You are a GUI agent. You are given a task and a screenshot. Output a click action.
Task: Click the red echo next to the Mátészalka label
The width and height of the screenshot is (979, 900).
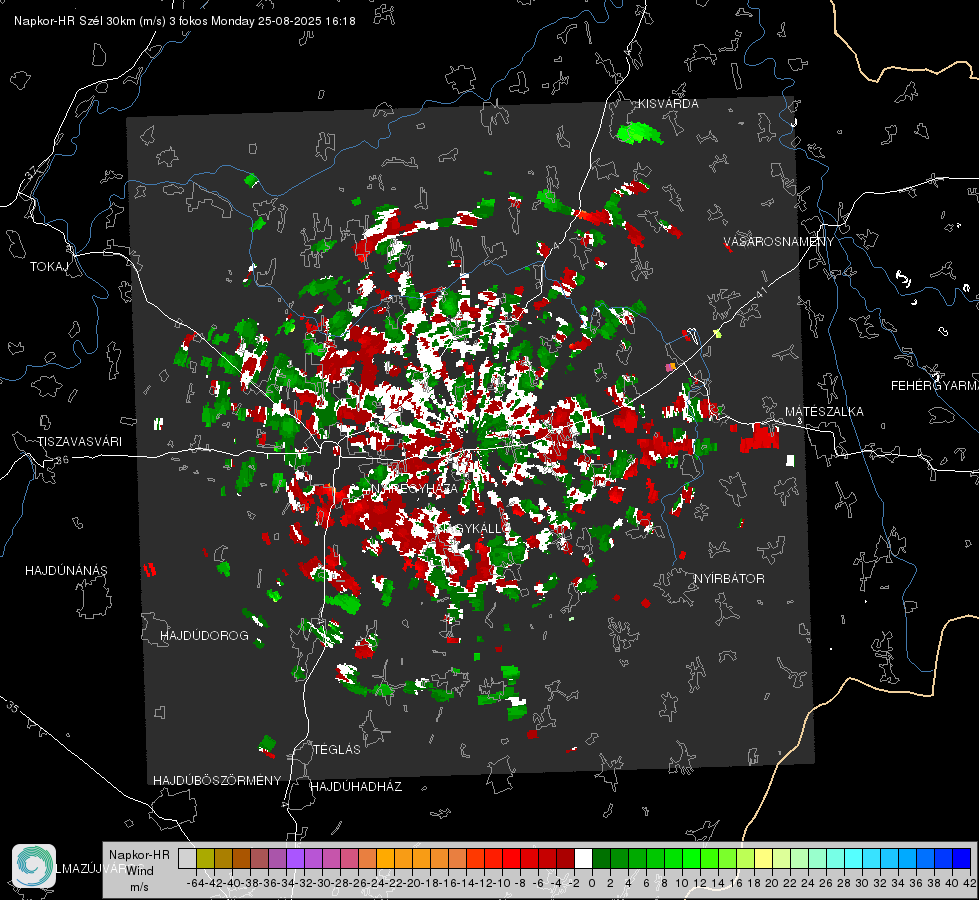(760, 437)
